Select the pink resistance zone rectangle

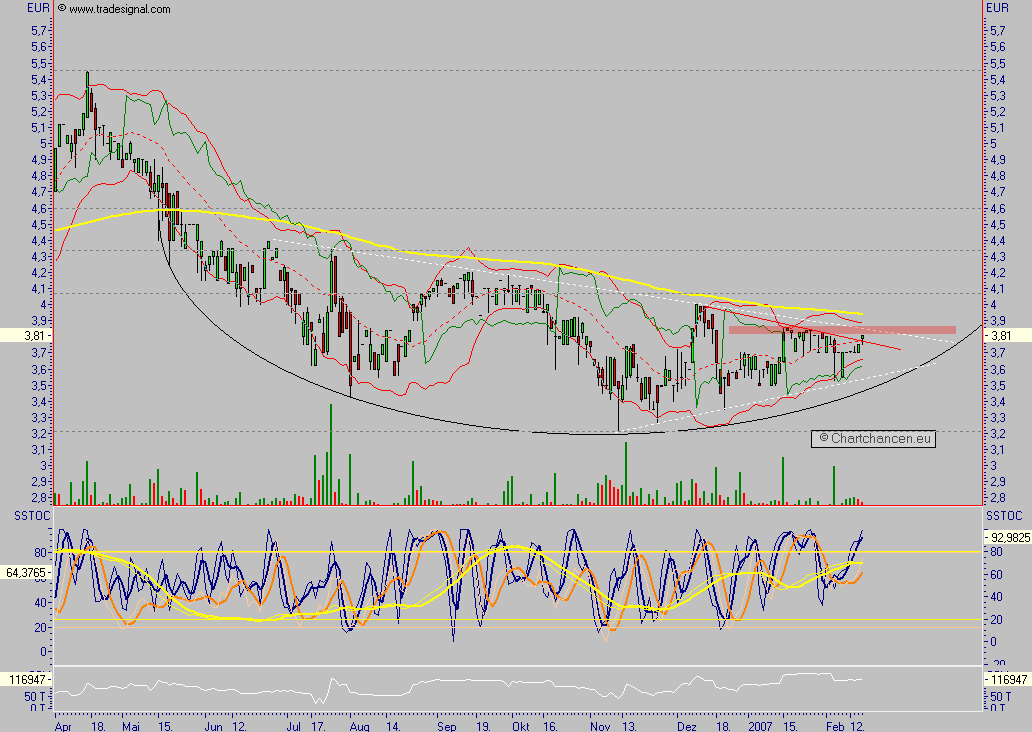(842, 330)
